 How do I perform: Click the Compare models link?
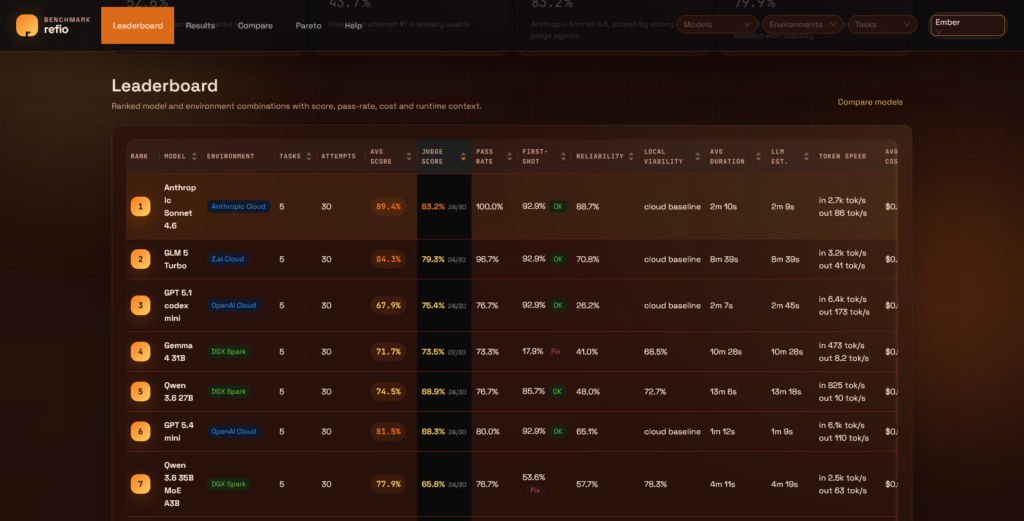coord(870,102)
